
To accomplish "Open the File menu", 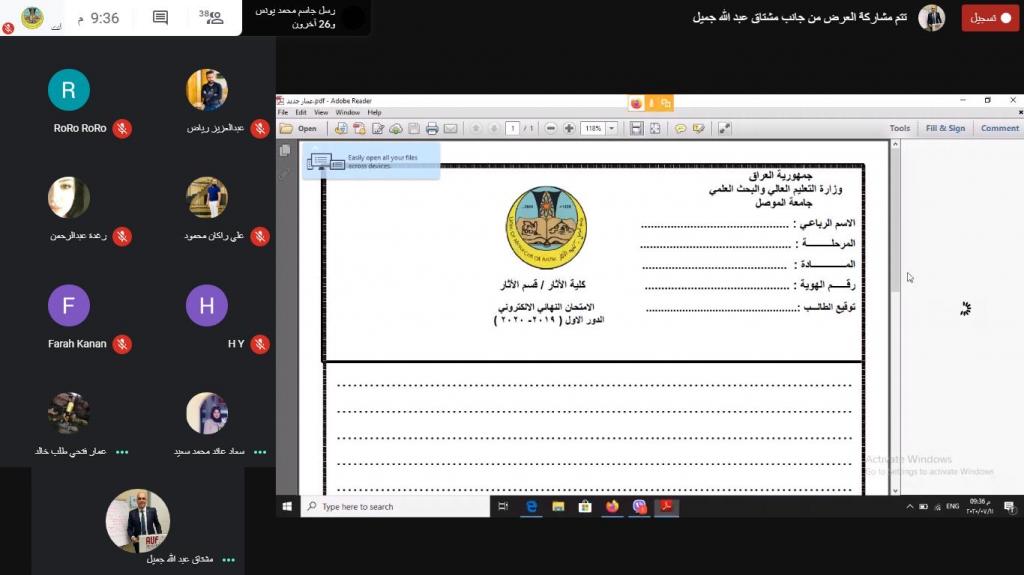I will click(x=285, y=112).
